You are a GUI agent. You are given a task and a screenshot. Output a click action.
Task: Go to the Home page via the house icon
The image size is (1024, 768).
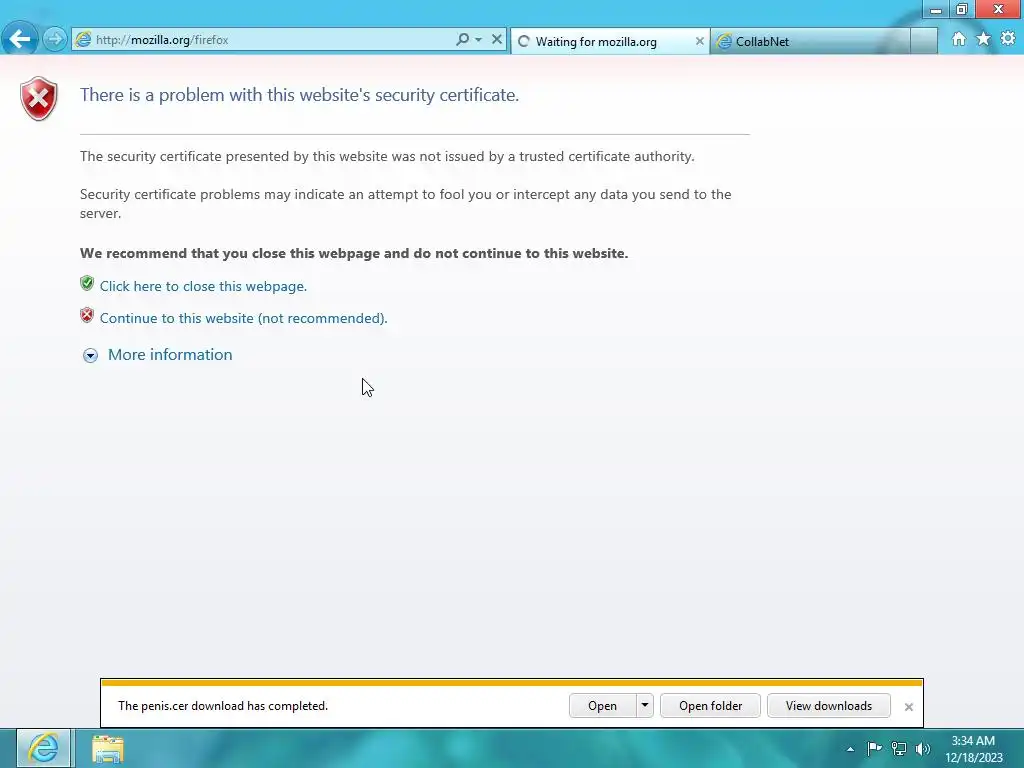tap(959, 39)
